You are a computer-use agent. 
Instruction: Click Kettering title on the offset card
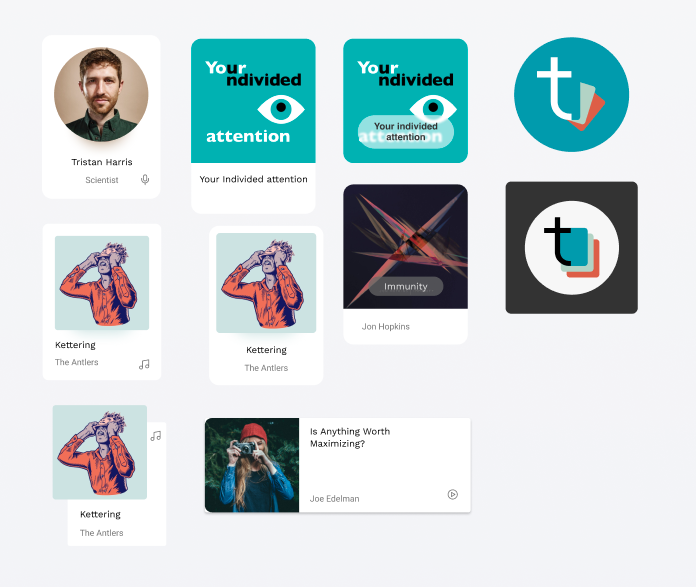(100, 514)
